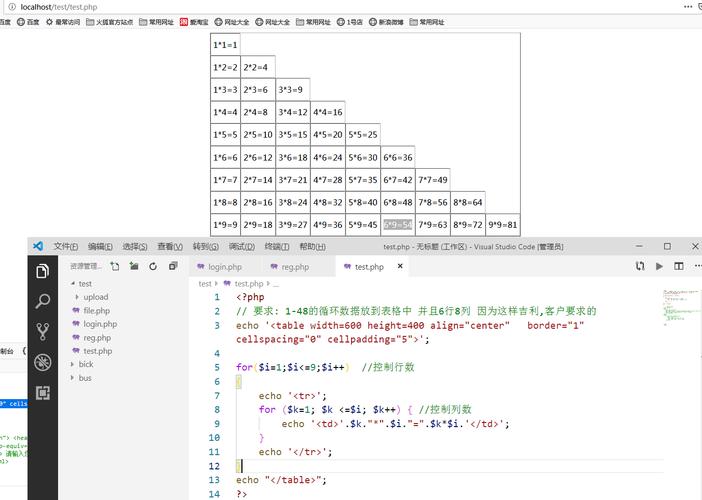Open the 终端(T) menu
Viewport: 702px width, 500px height.
(x=277, y=246)
